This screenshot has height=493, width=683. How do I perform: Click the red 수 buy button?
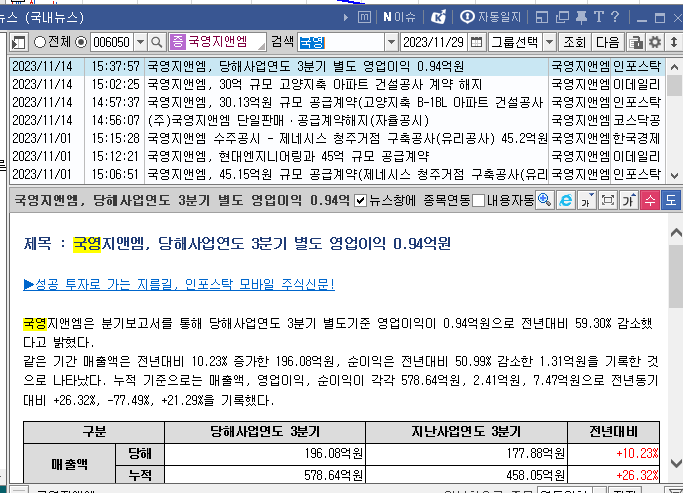pos(650,200)
